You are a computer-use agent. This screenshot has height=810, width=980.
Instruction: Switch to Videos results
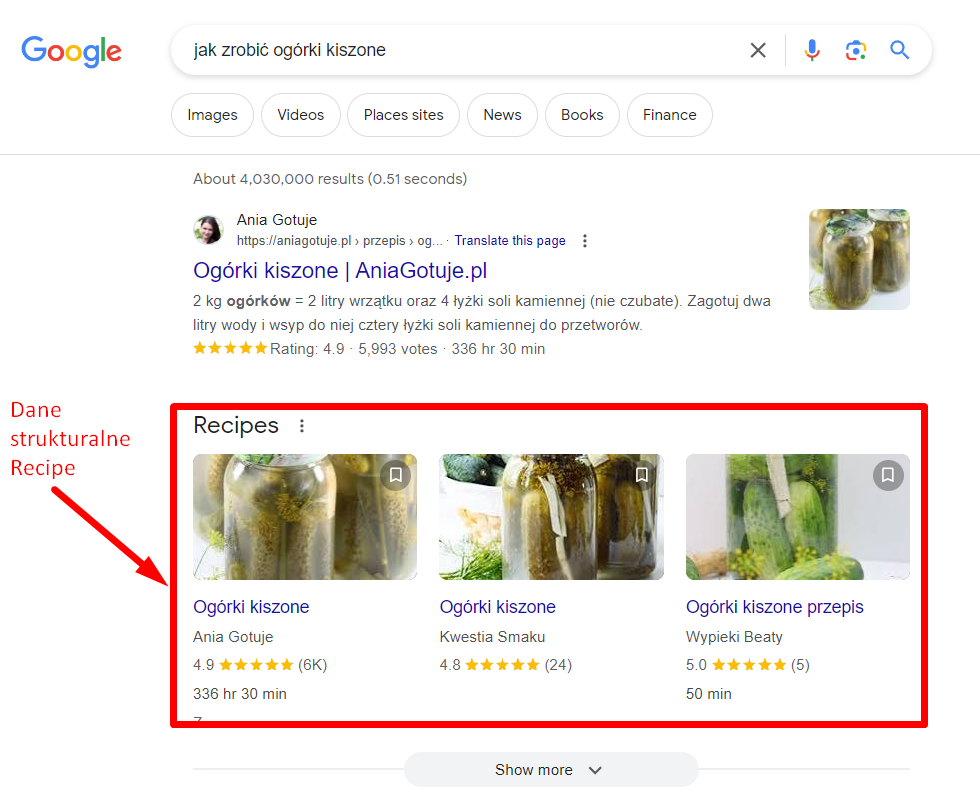(x=300, y=115)
